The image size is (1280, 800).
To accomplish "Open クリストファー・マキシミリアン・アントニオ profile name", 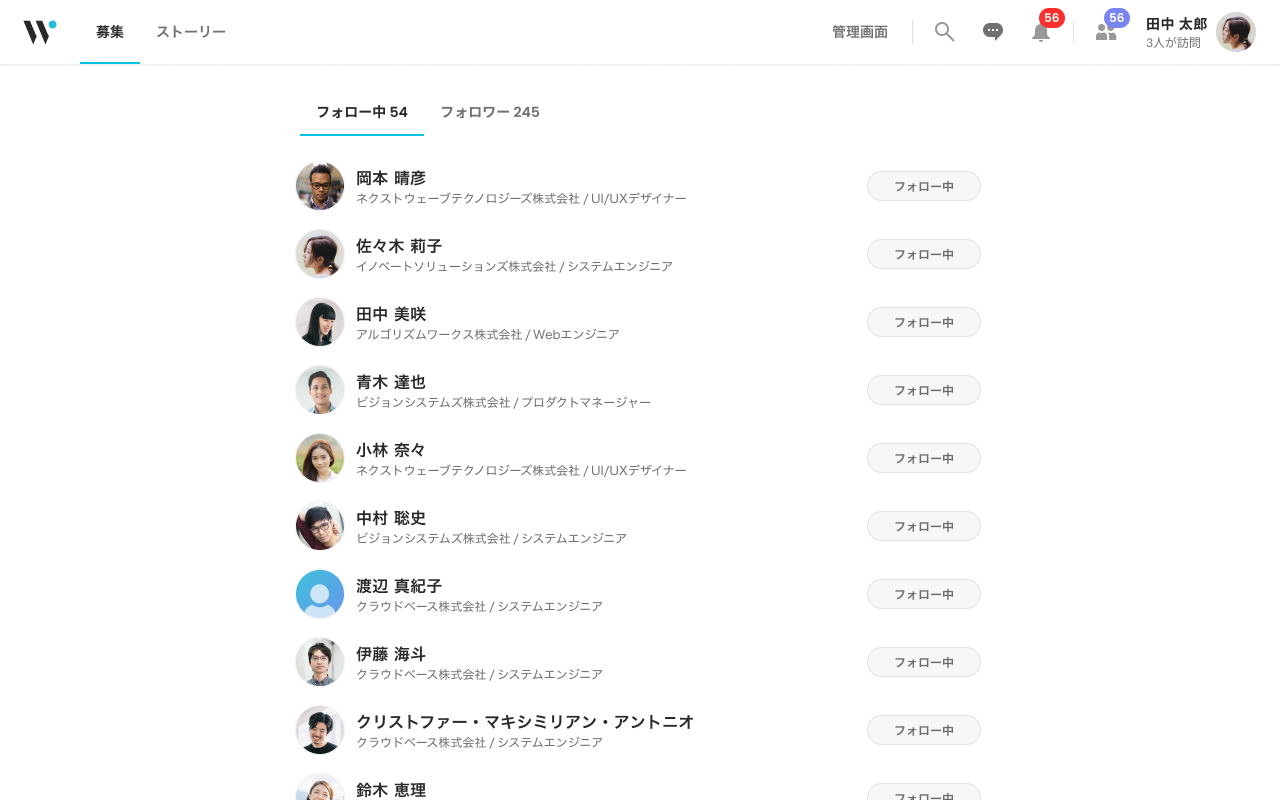I will 525,722.
